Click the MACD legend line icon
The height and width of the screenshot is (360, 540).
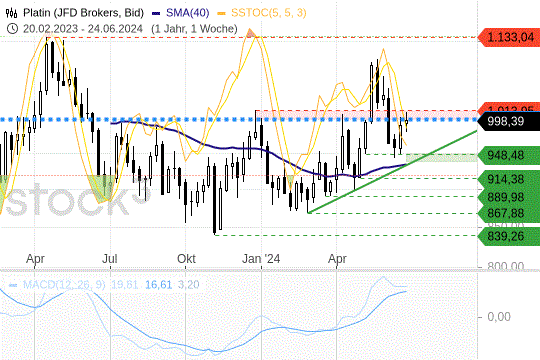click(13, 285)
